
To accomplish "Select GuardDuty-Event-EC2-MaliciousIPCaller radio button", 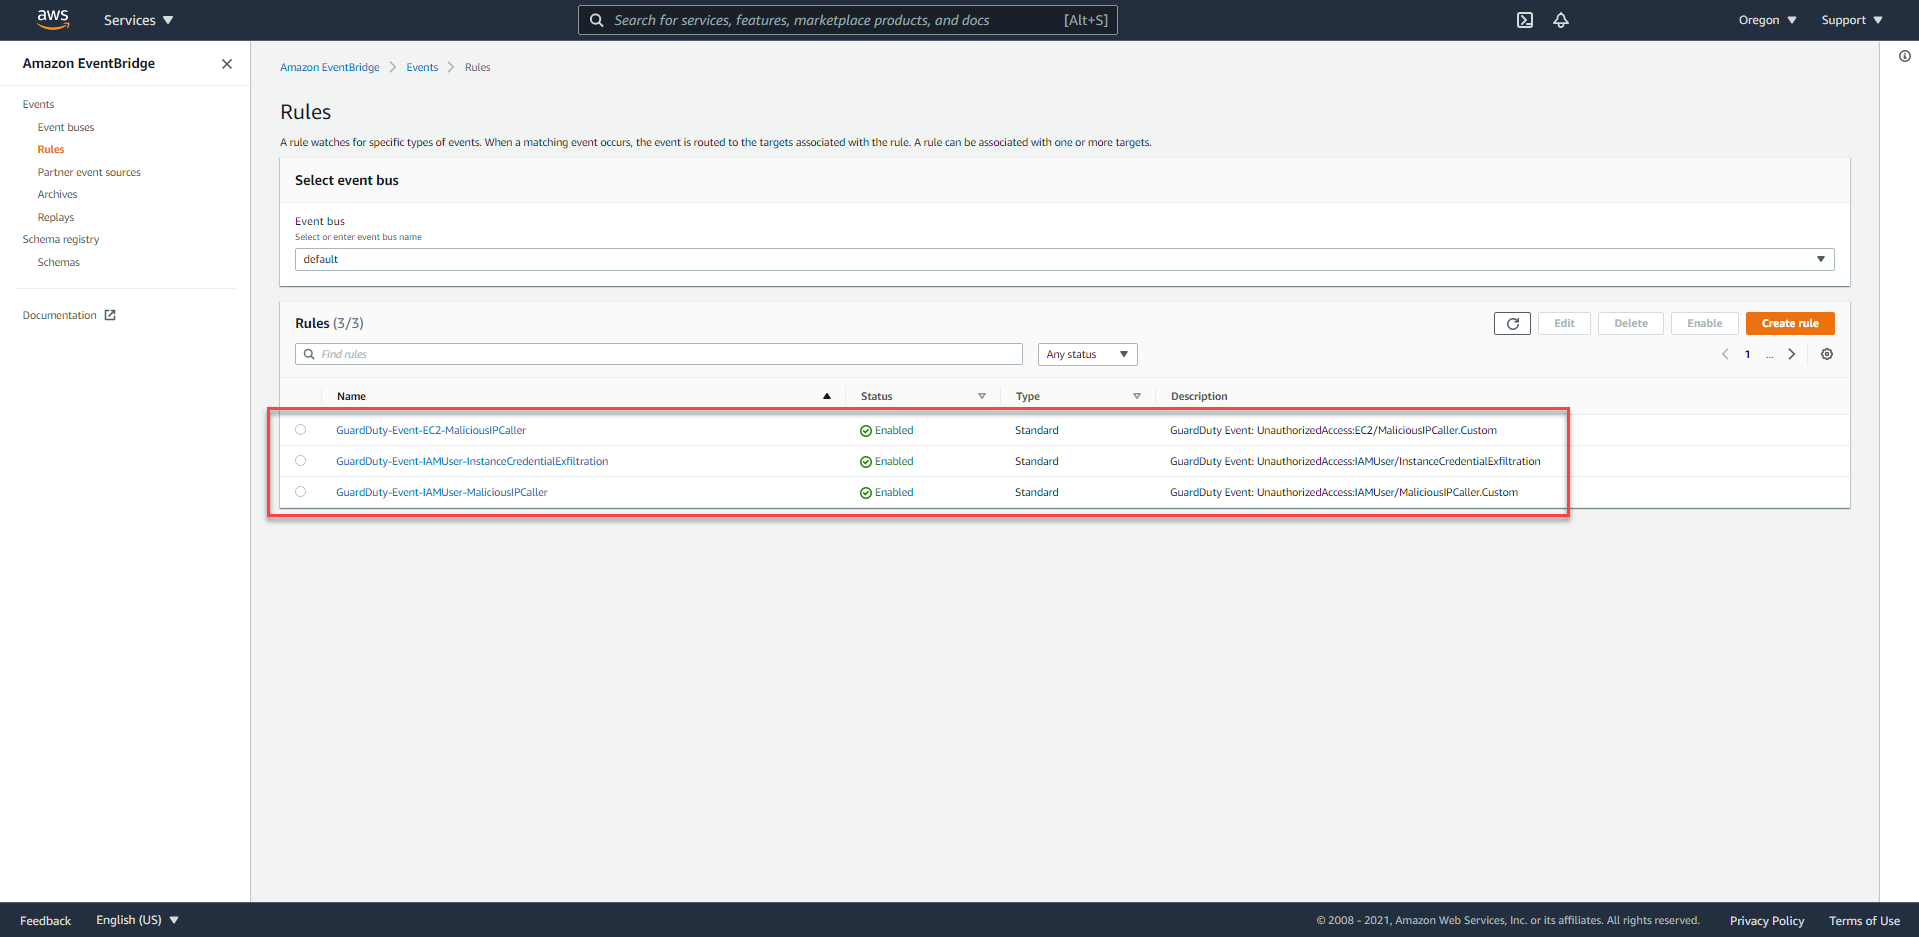I will click(x=300, y=430).
